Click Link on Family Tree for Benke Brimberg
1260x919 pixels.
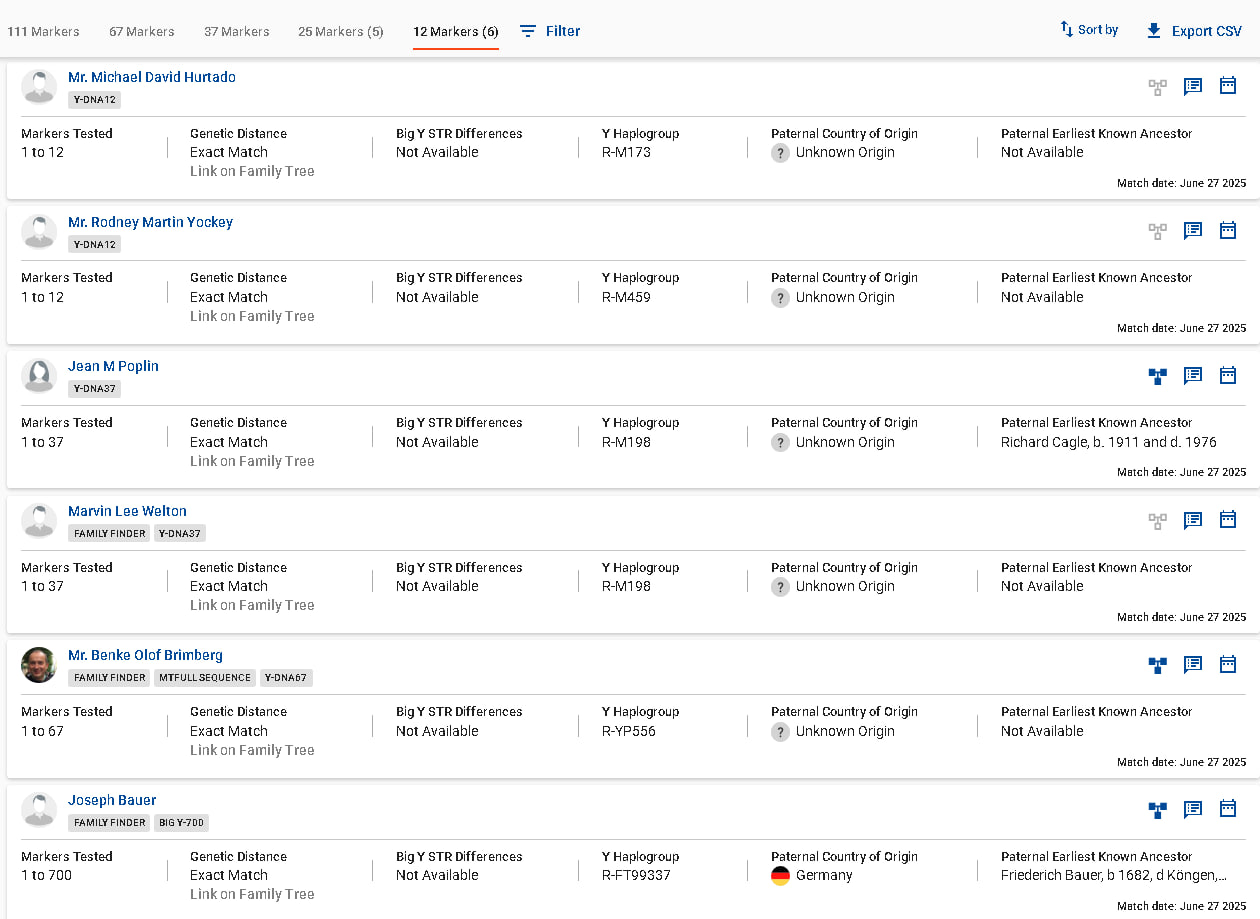pos(252,750)
